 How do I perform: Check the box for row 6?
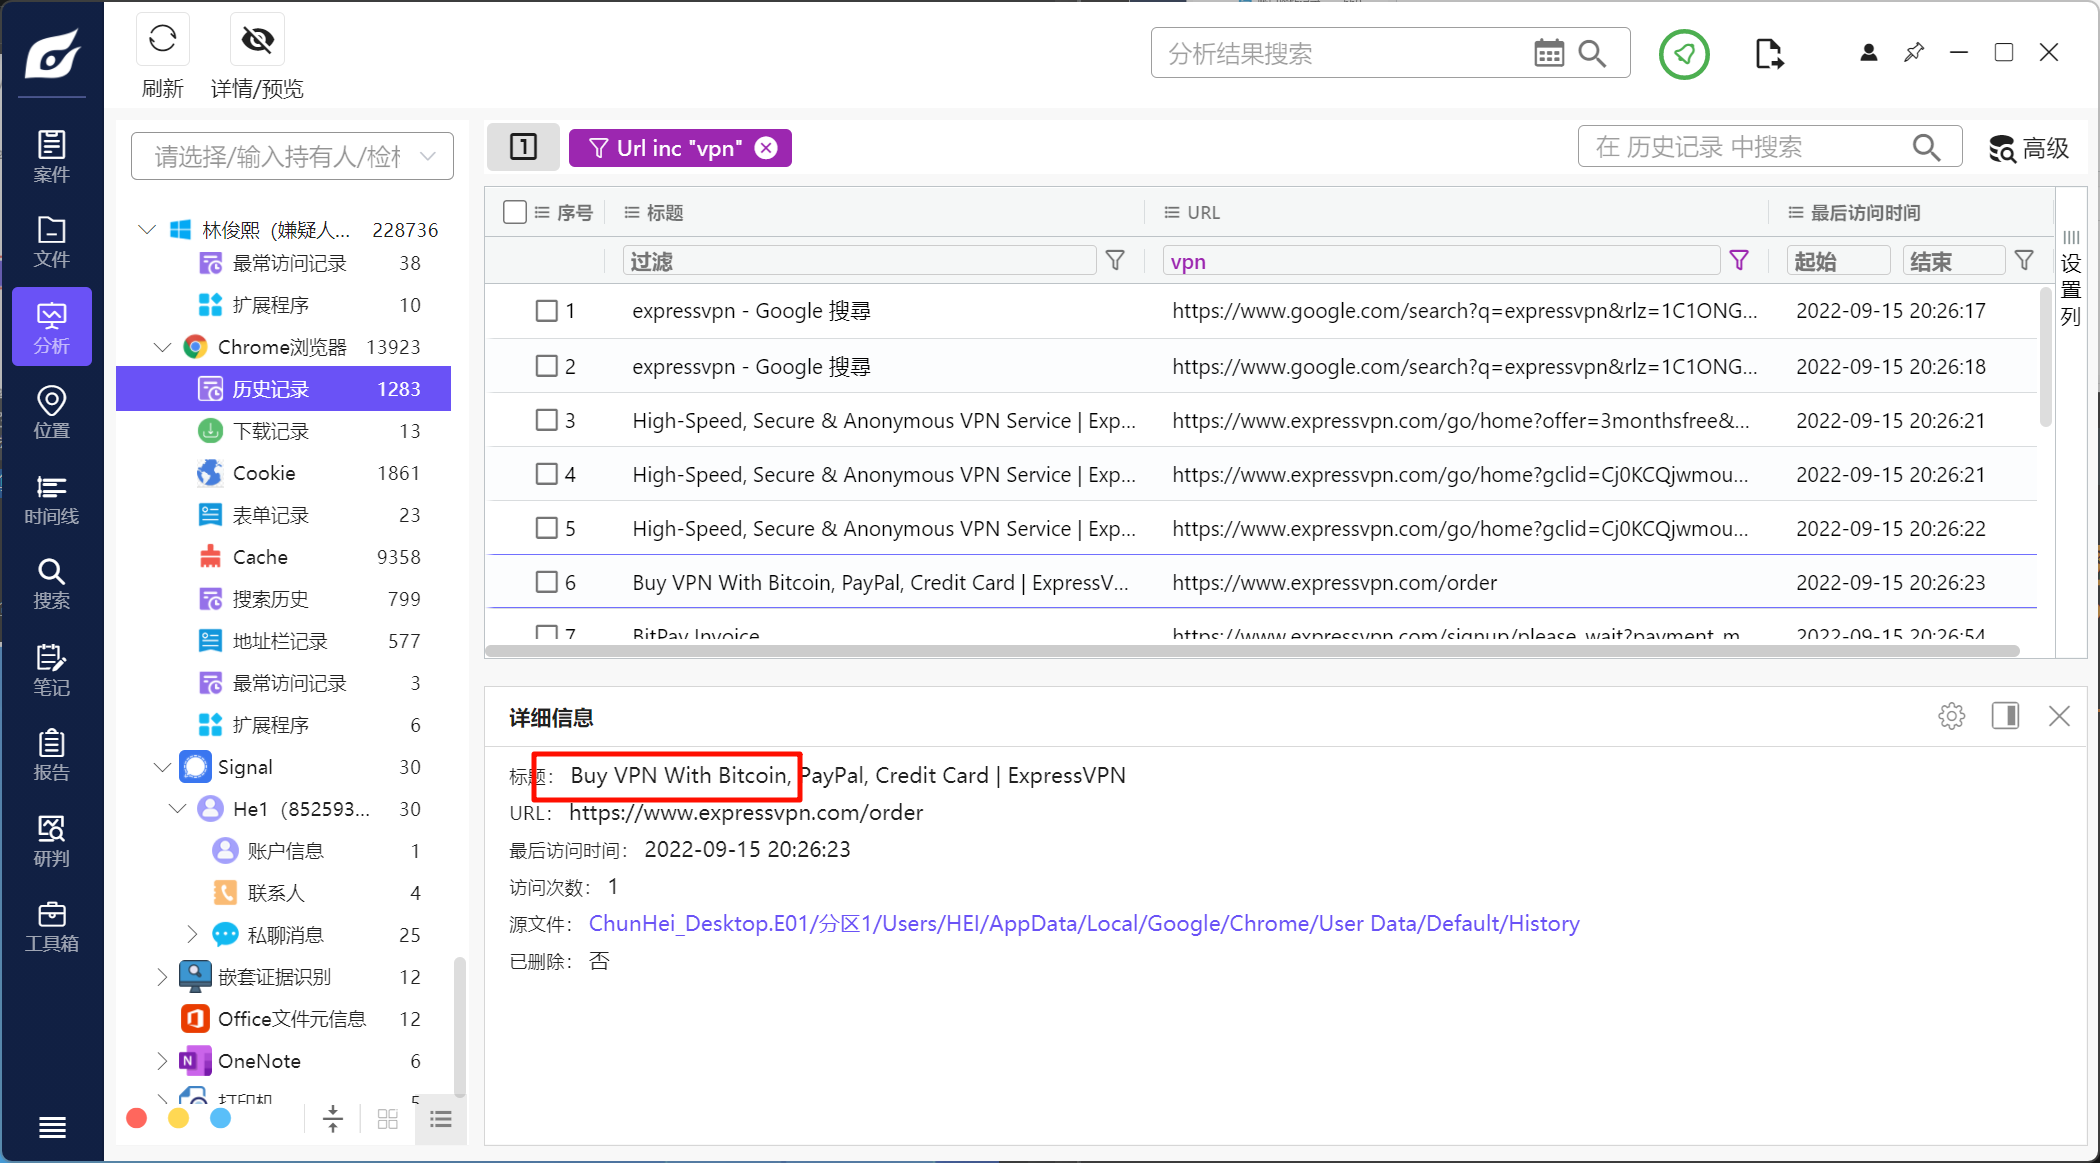pos(546,582)
